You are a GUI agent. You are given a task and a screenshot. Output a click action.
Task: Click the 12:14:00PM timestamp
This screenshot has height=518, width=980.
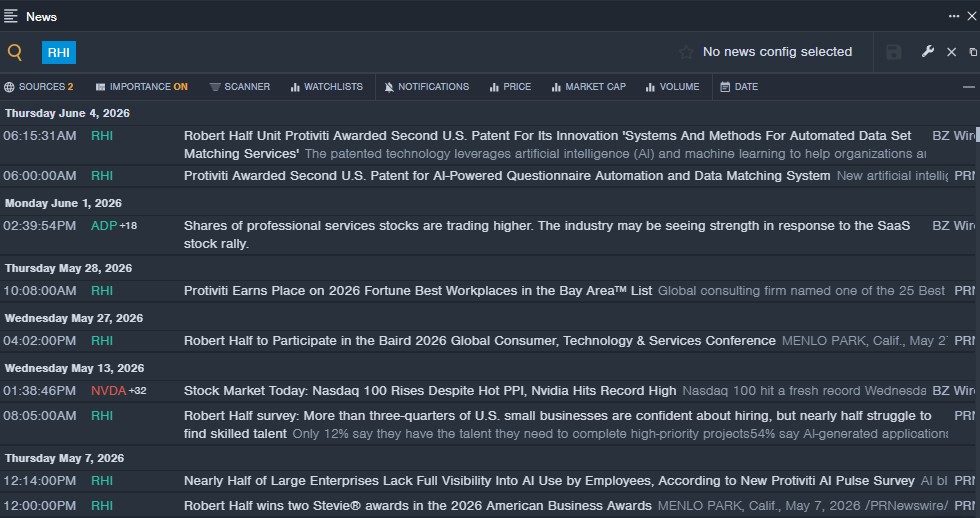[39, 481]
